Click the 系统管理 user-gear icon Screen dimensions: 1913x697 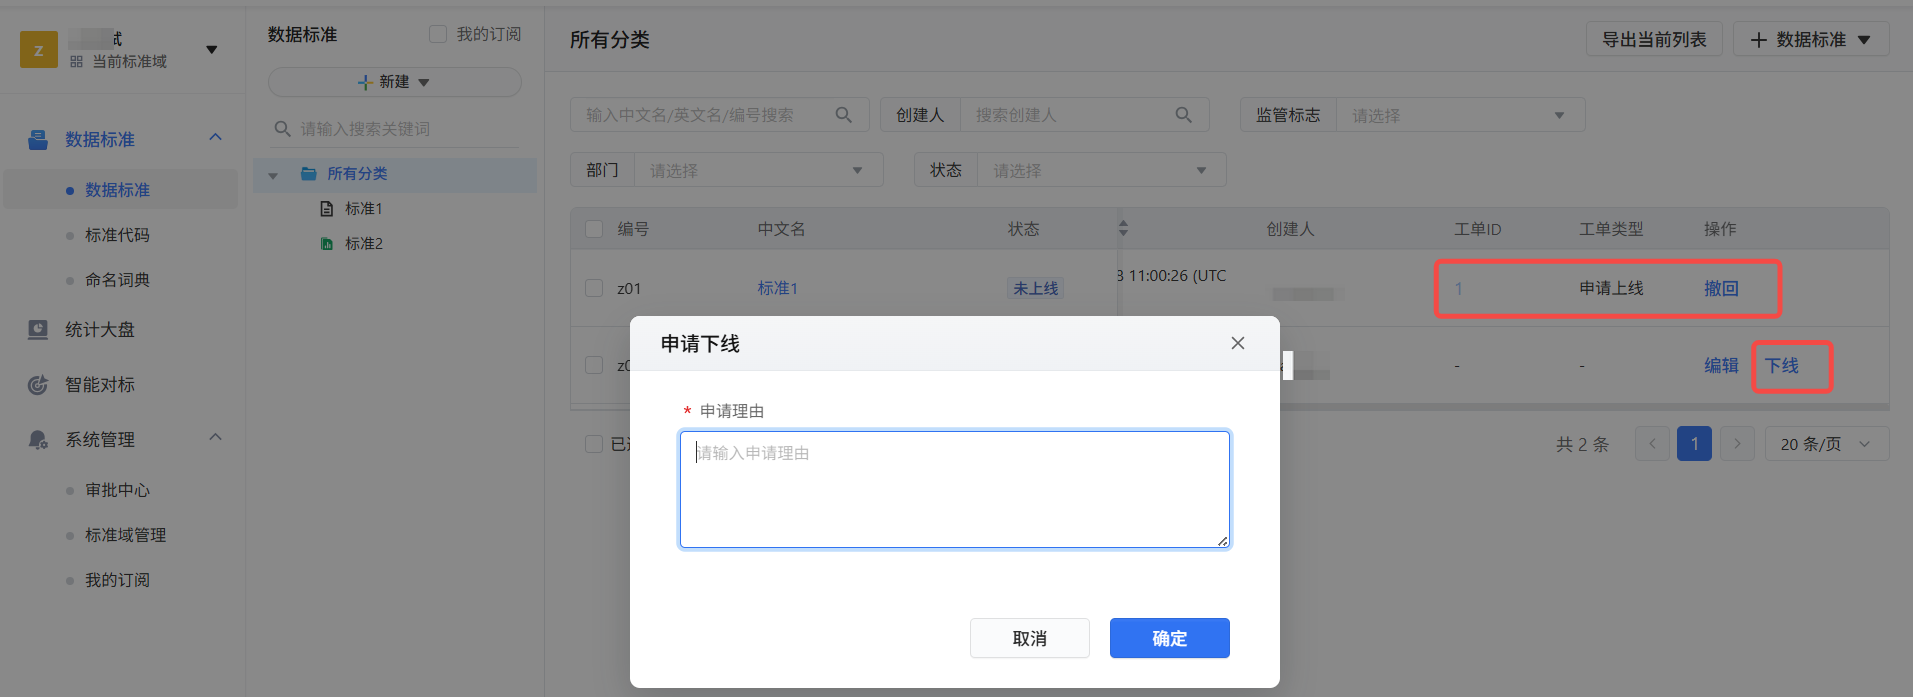pyautogui.click(x=38, y=439)
